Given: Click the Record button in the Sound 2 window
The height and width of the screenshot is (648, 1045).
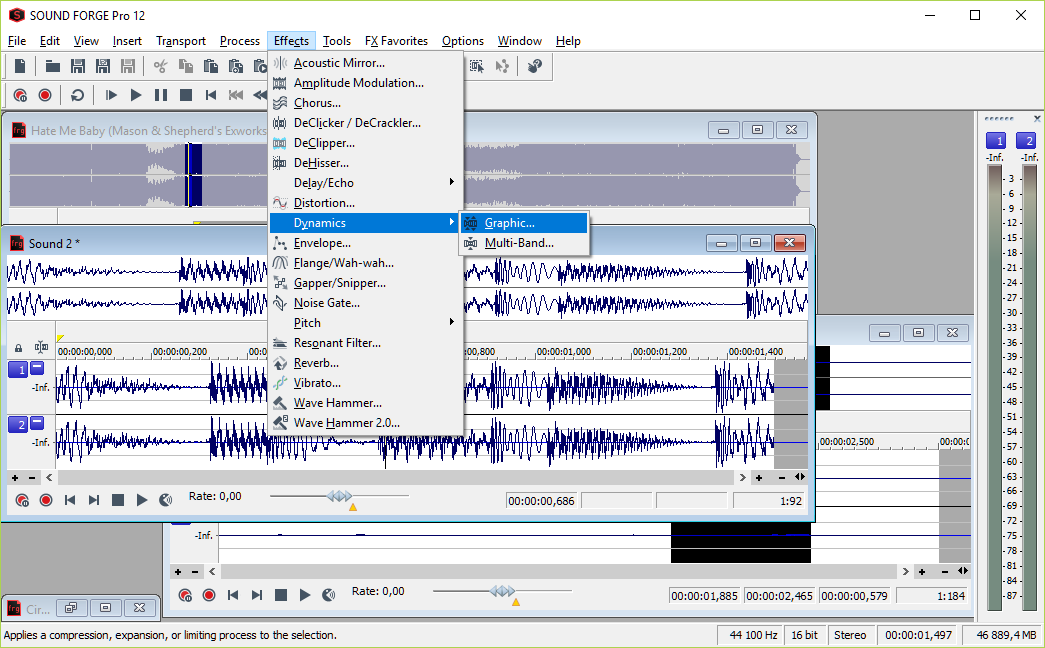Looking at the screenshot, I should (x=46, y=500).
